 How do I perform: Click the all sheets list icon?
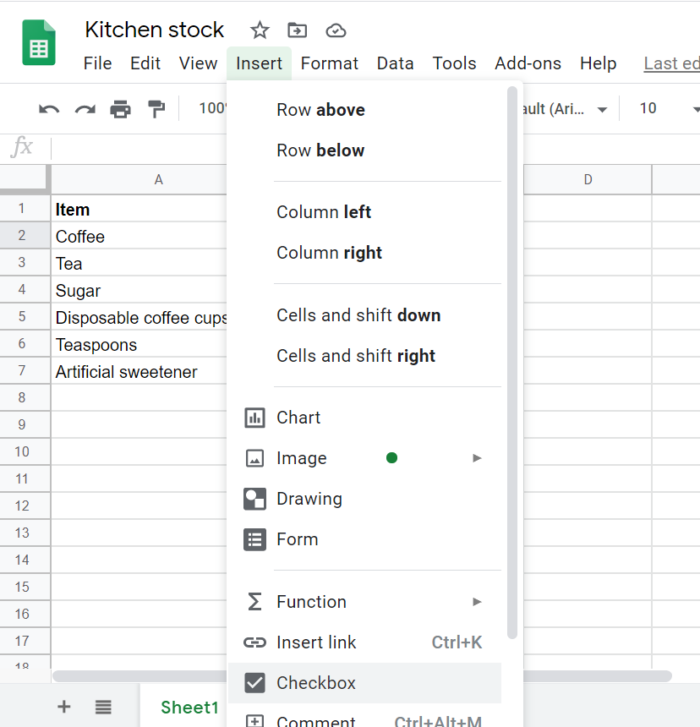click(103, 707)
